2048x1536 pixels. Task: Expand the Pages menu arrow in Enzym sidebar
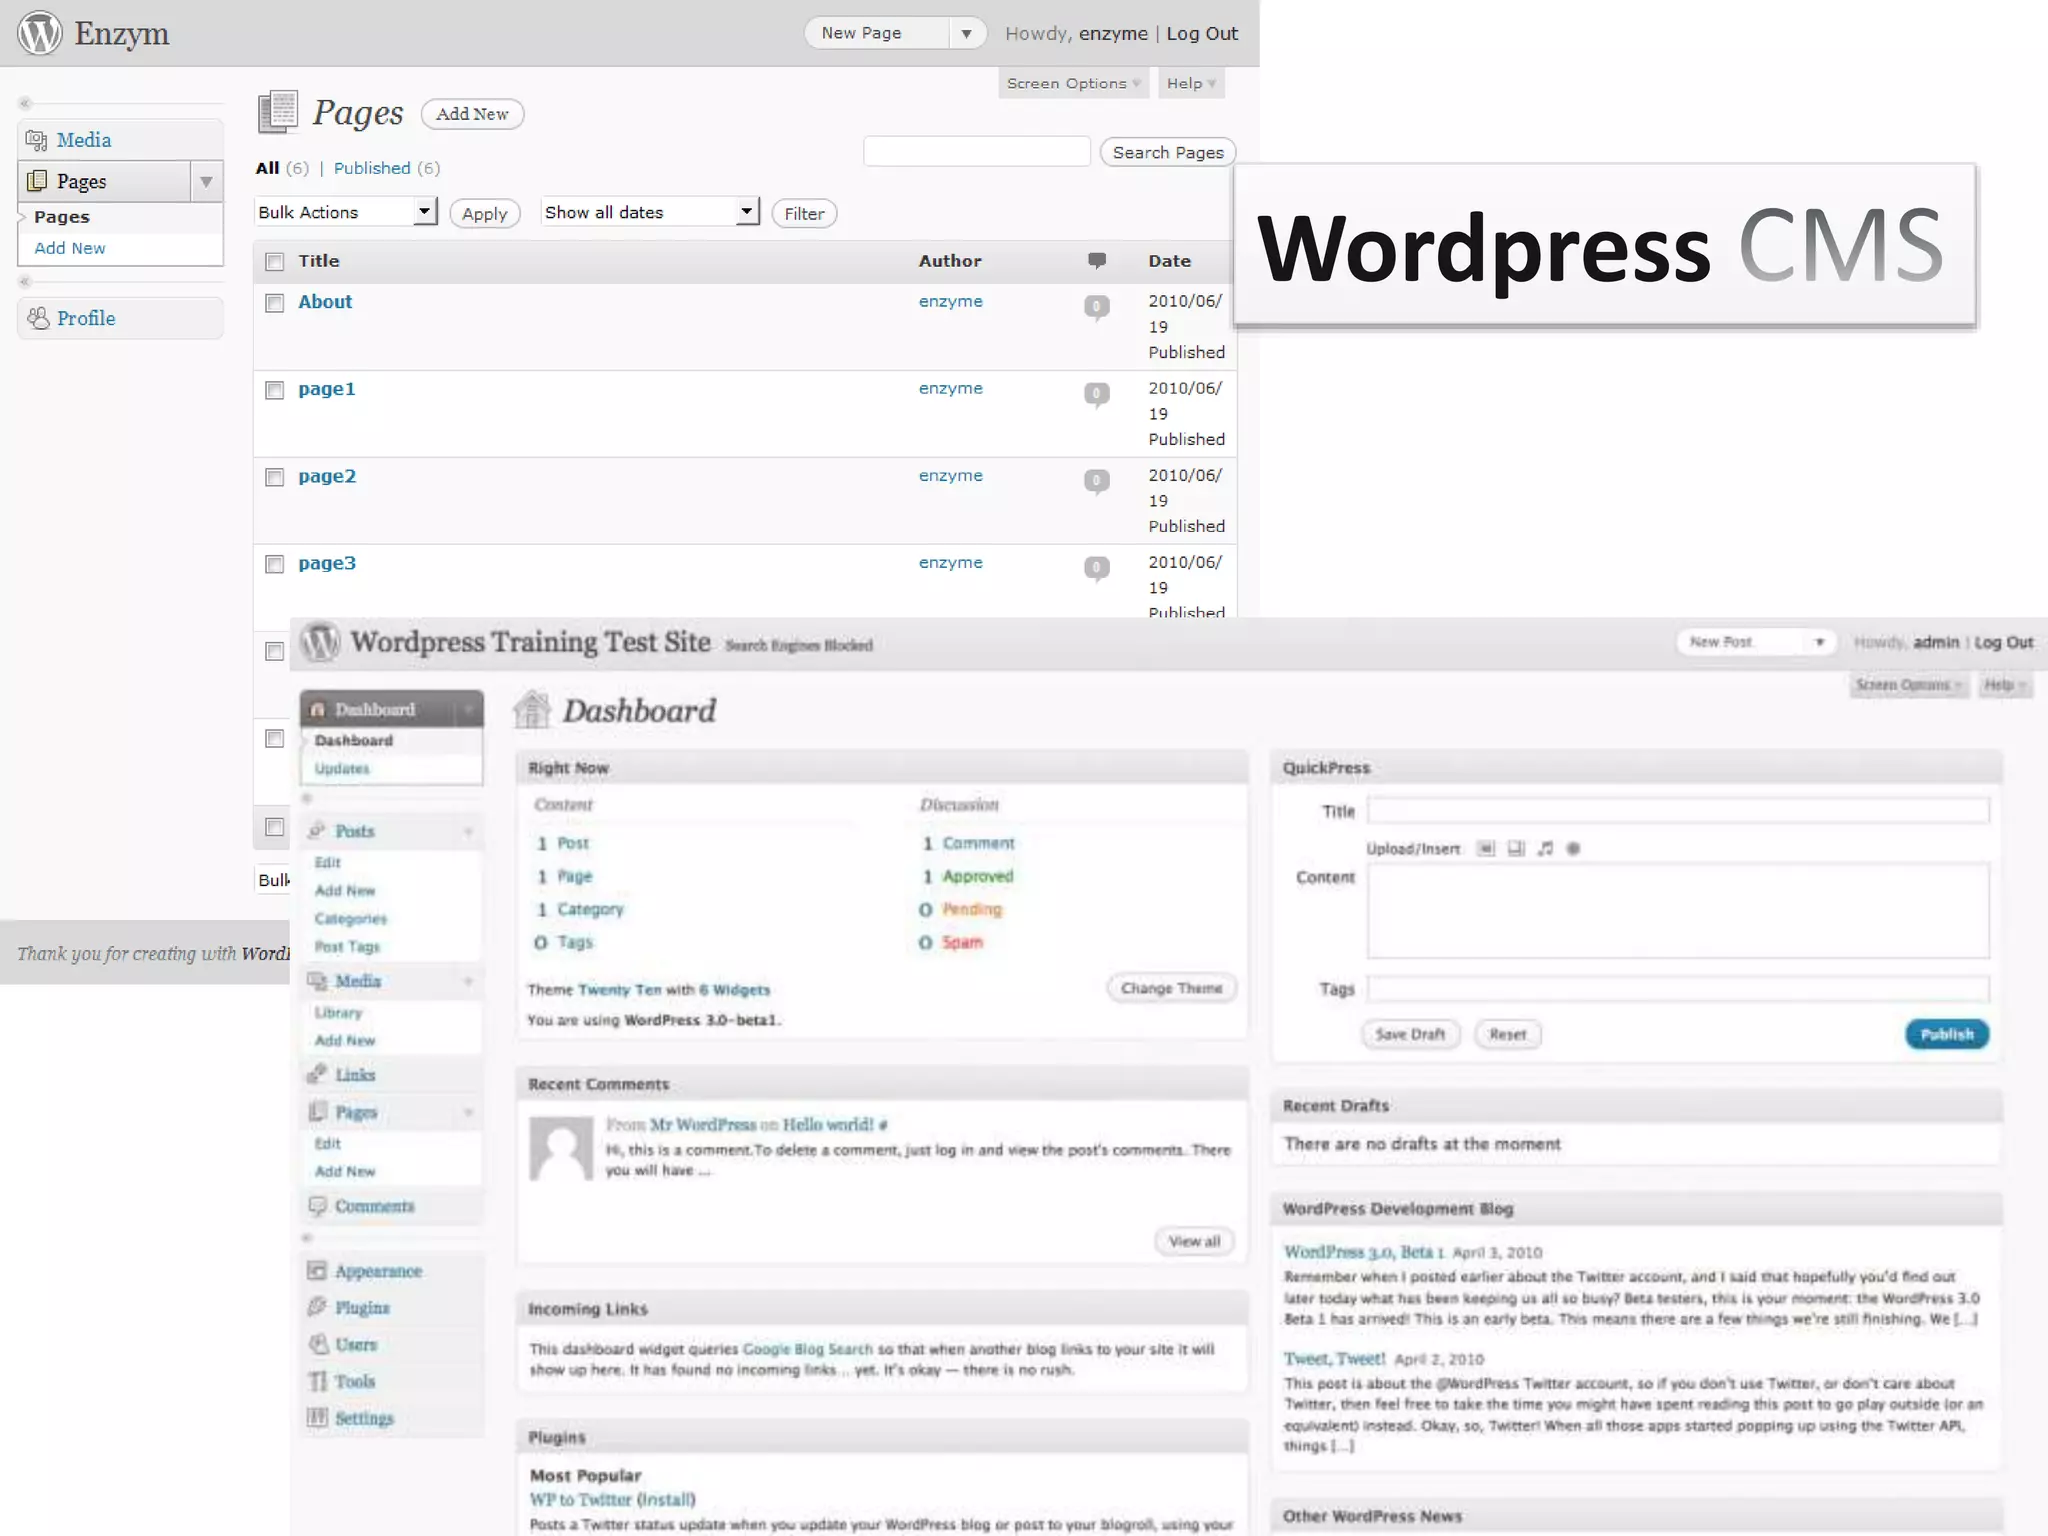(x=206, y=182)
